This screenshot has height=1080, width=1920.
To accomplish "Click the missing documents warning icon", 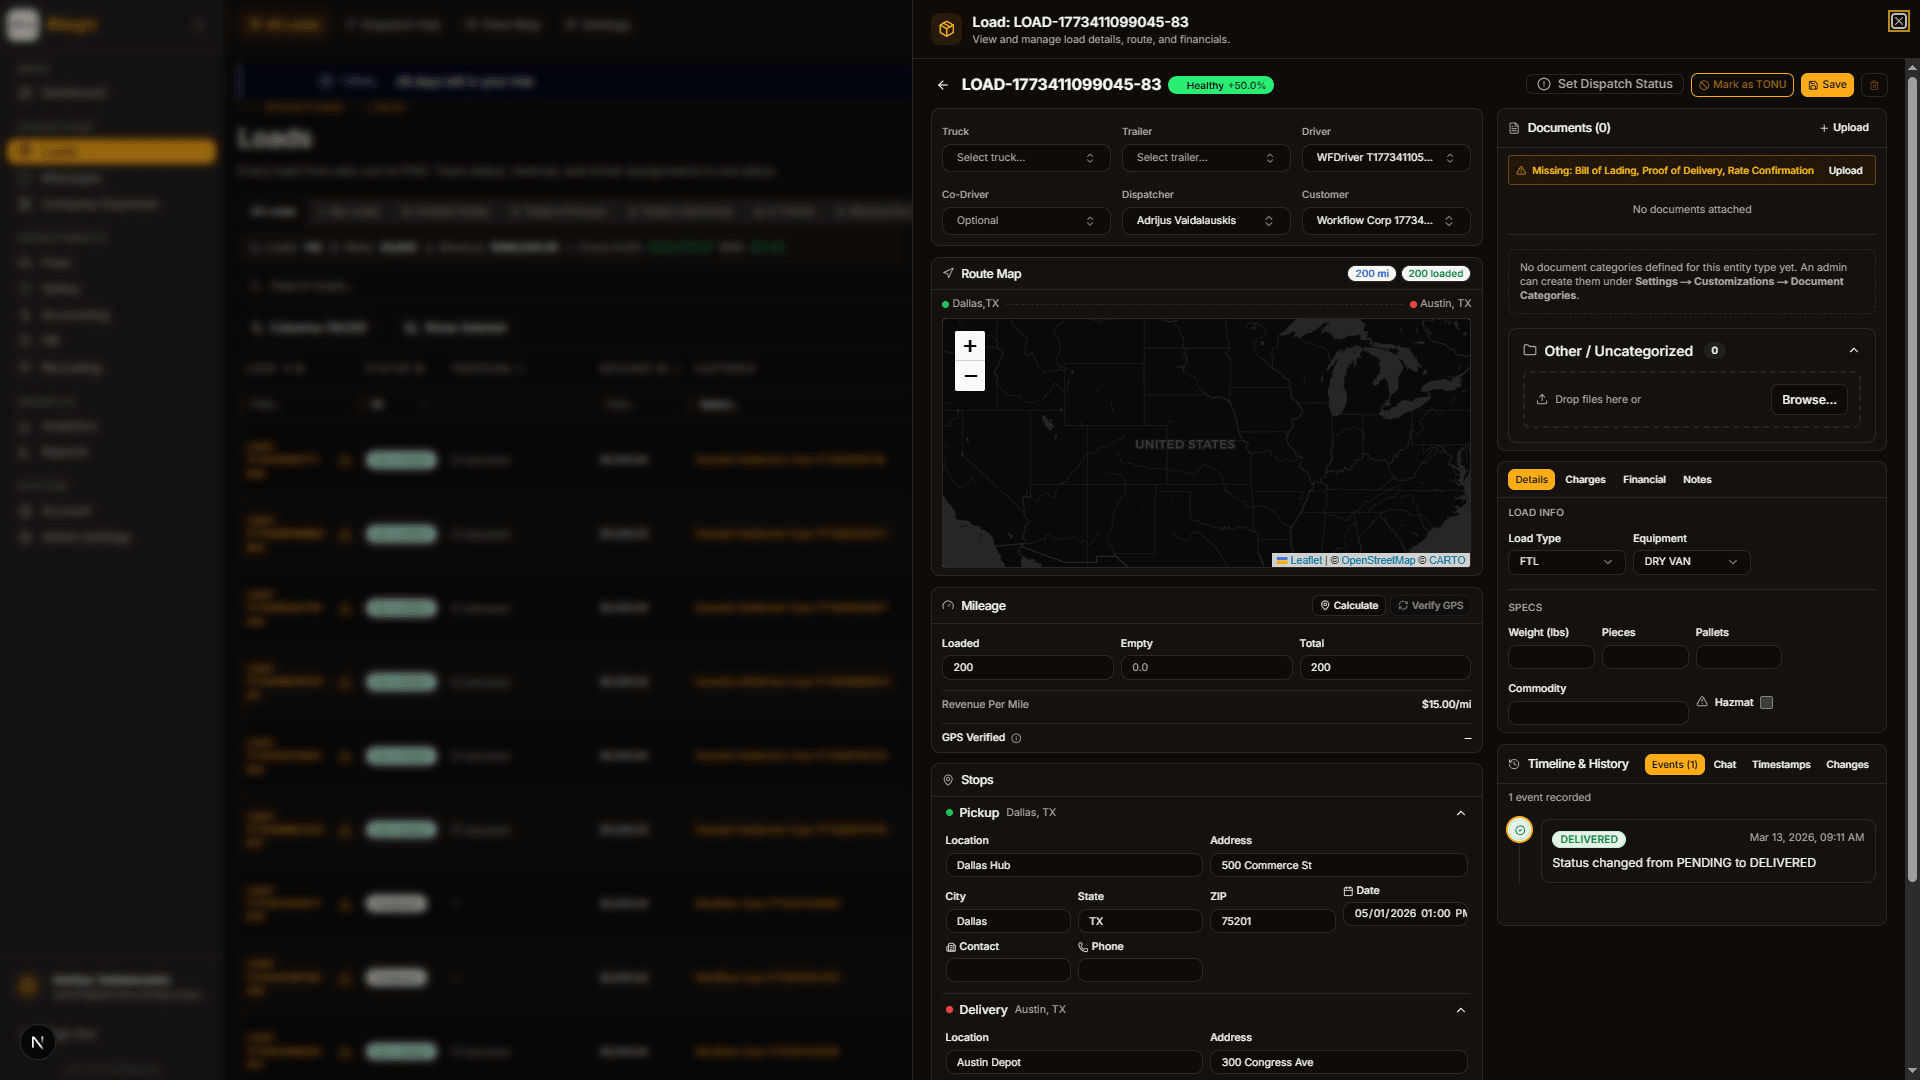I will click(x=1521, y=171).
